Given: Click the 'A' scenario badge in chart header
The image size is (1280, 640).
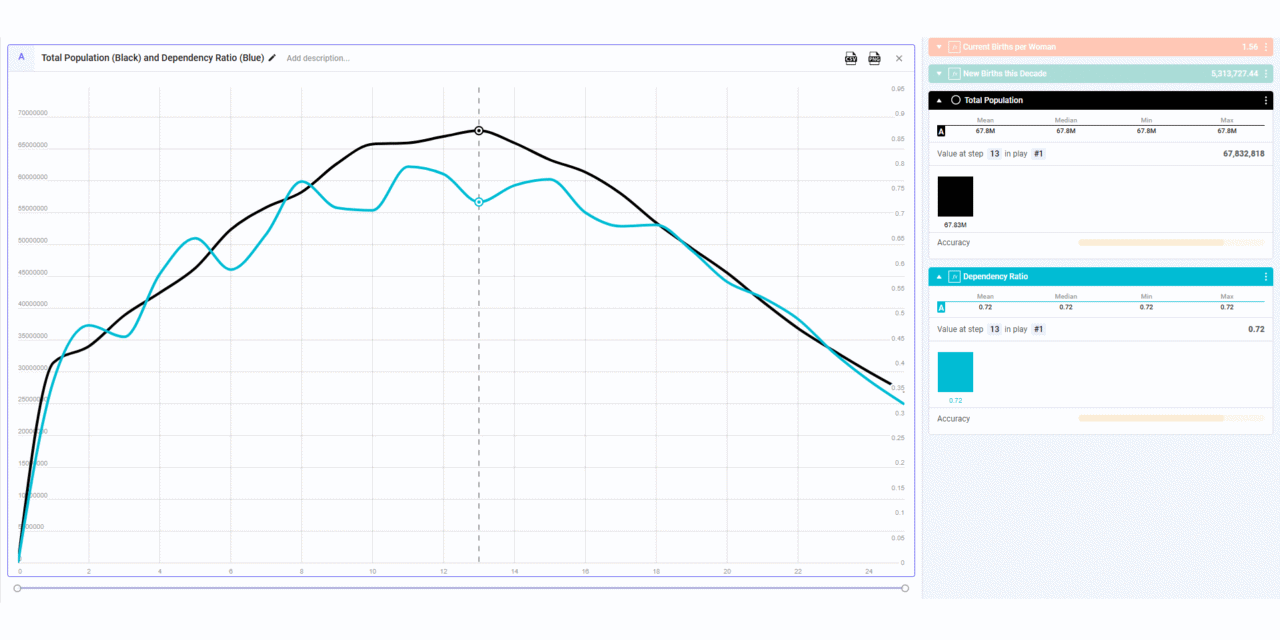Looking at the screenshot, I should click(x=22, y=58).
